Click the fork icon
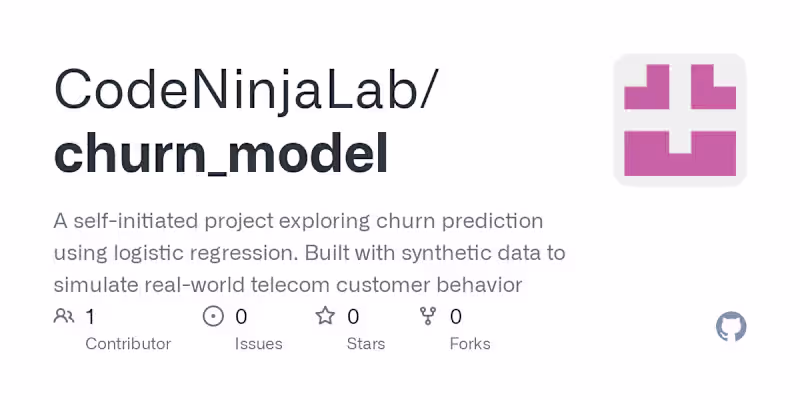 pyautogui.click(x=428, y=317)
